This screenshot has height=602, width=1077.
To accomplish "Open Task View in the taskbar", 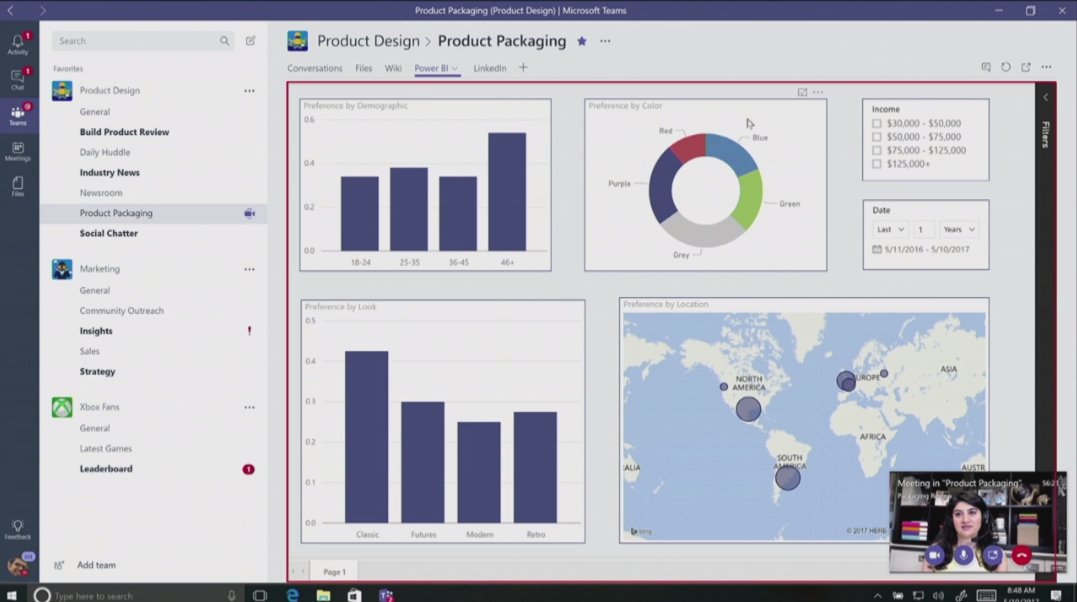I will tap(260, 595).
